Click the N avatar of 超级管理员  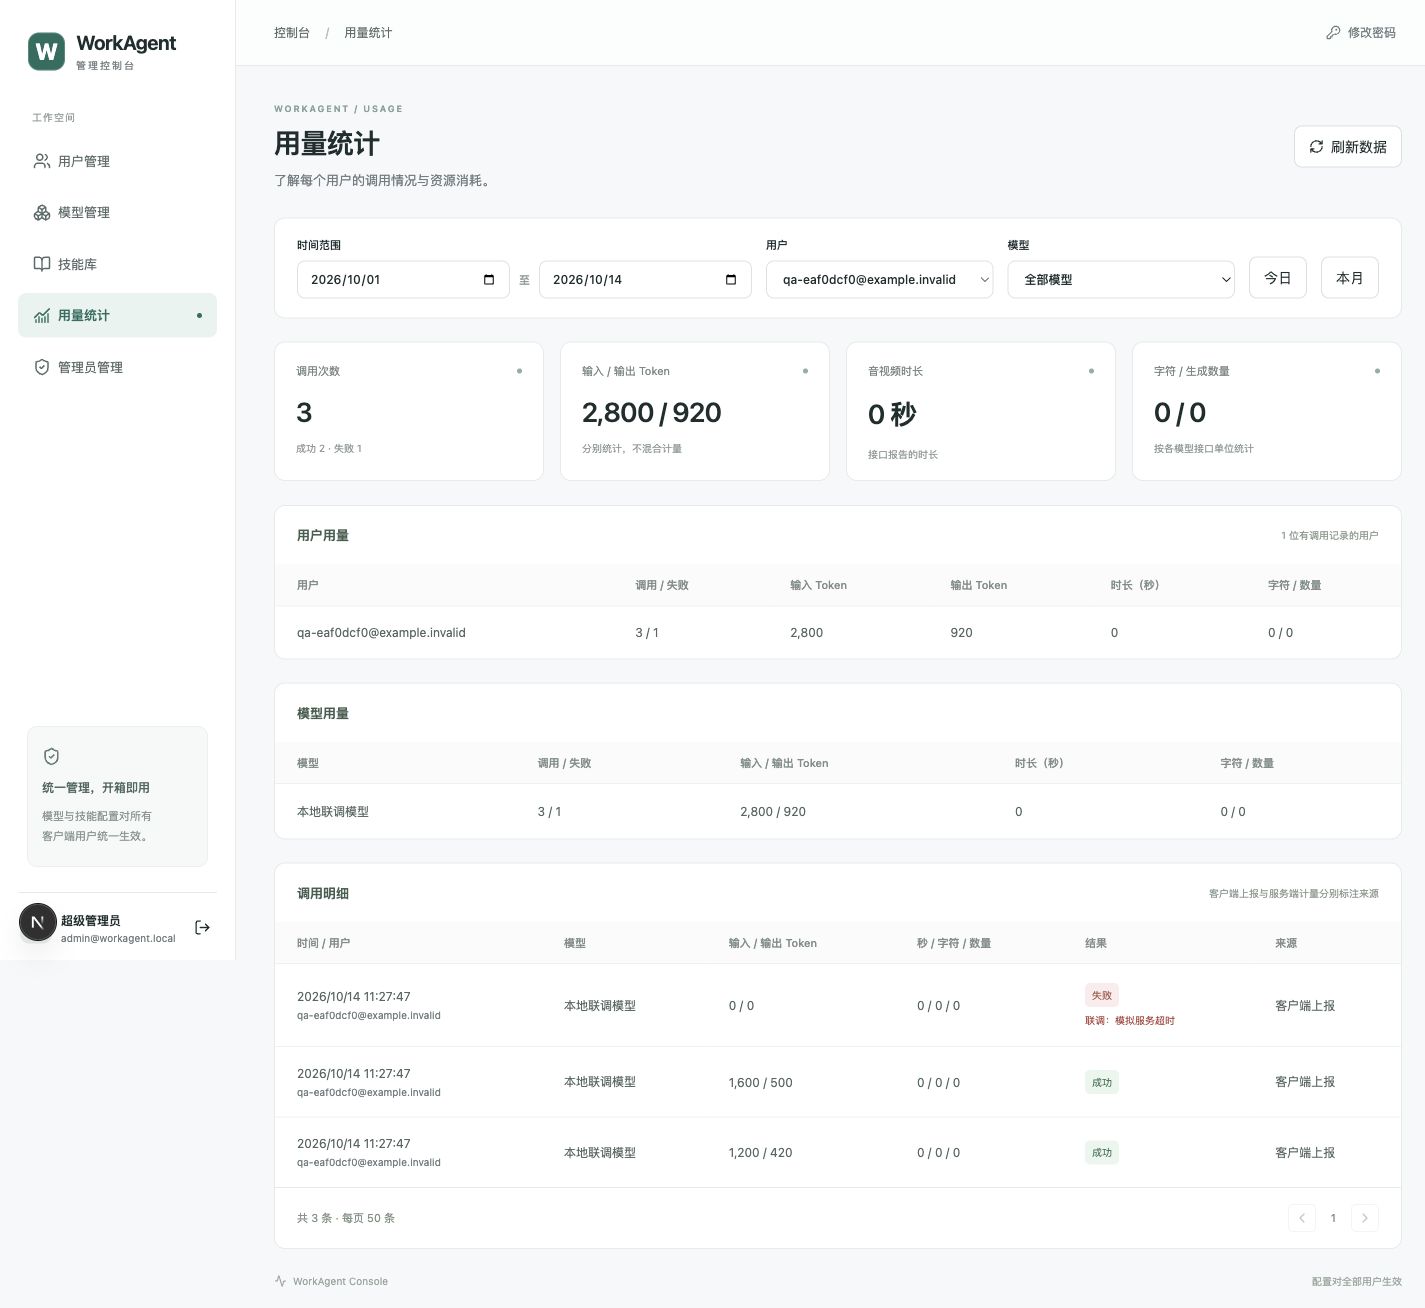pos(38,922)
